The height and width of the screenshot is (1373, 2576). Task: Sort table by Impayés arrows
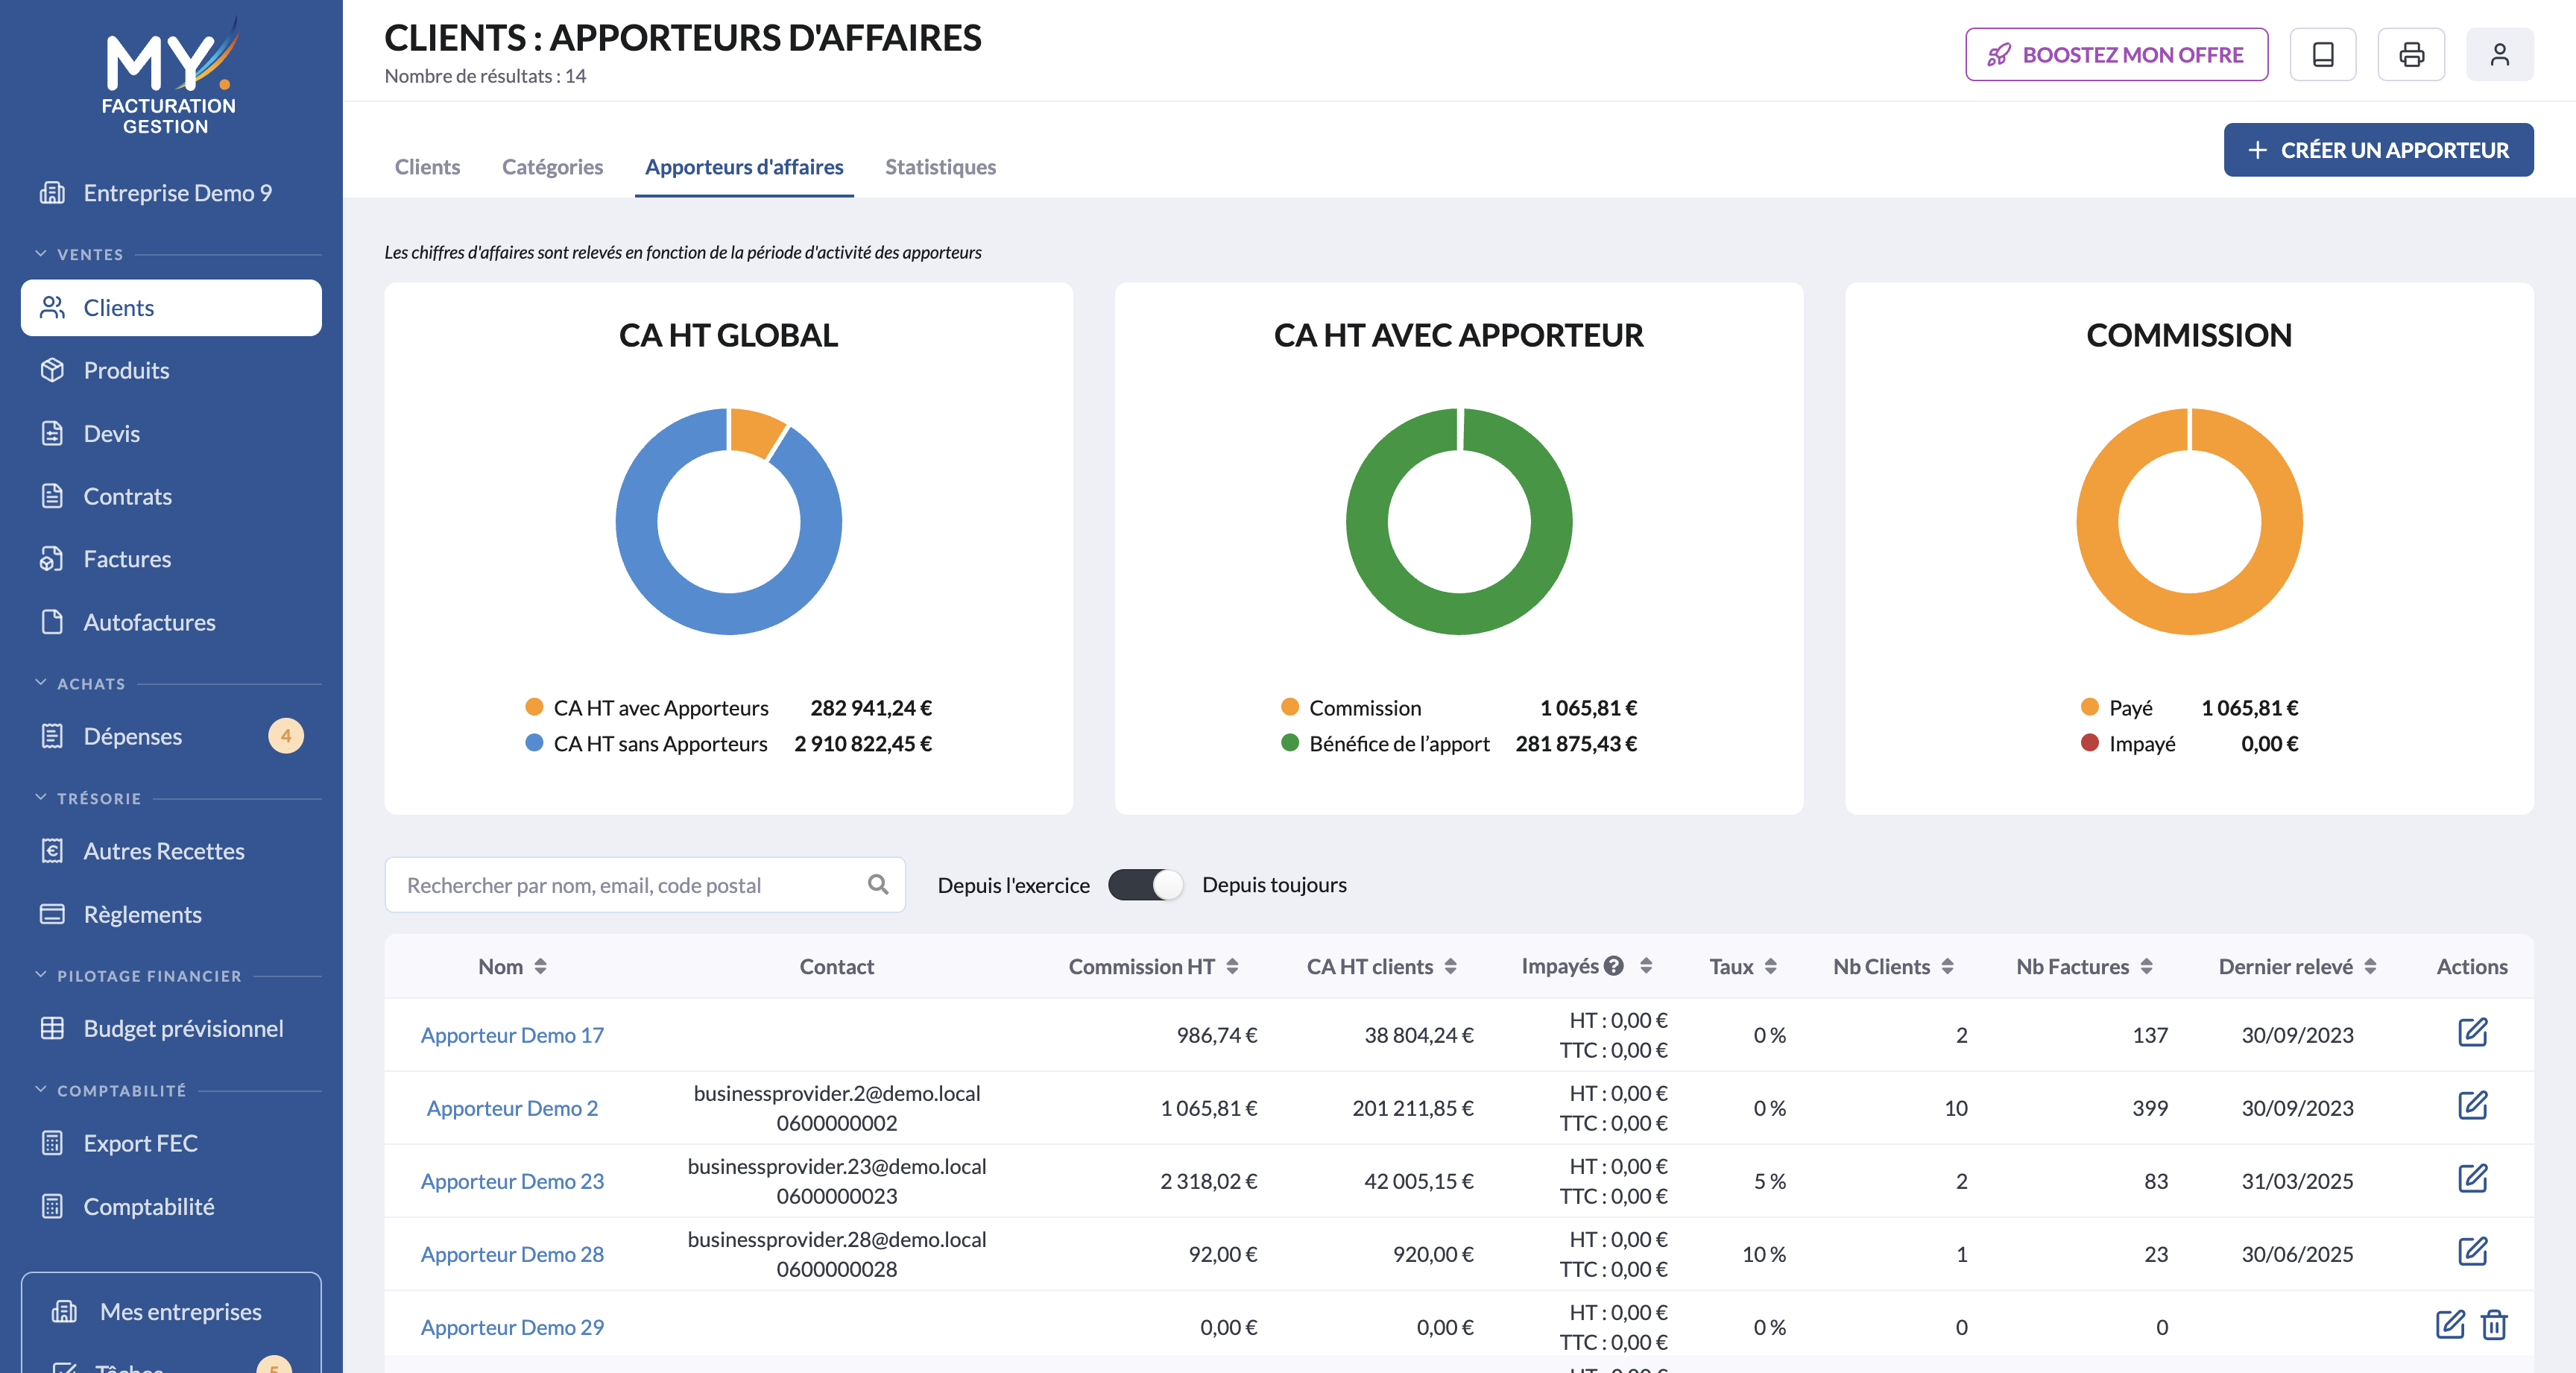(x=1645, y=966)
